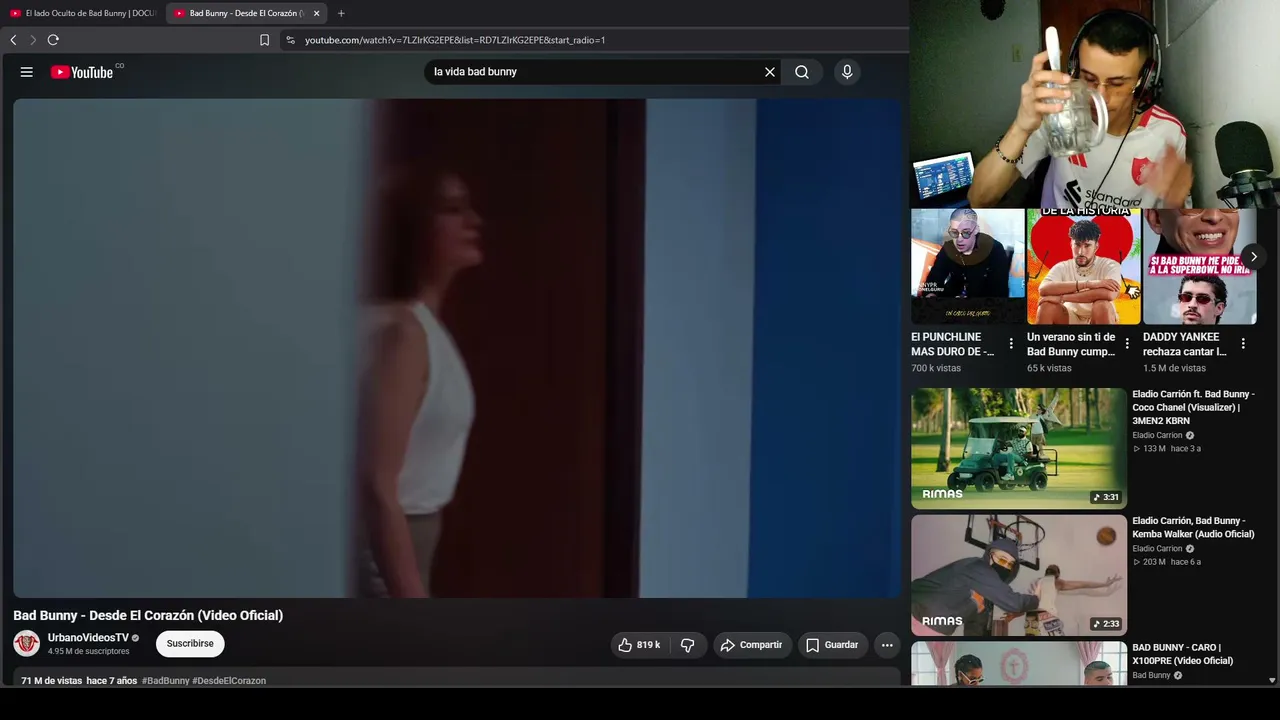The width and height of the screenshot is (1280, 720).
Task: Open BAD BUNNY - CARO title link
Action: [x=1183, y=654]
